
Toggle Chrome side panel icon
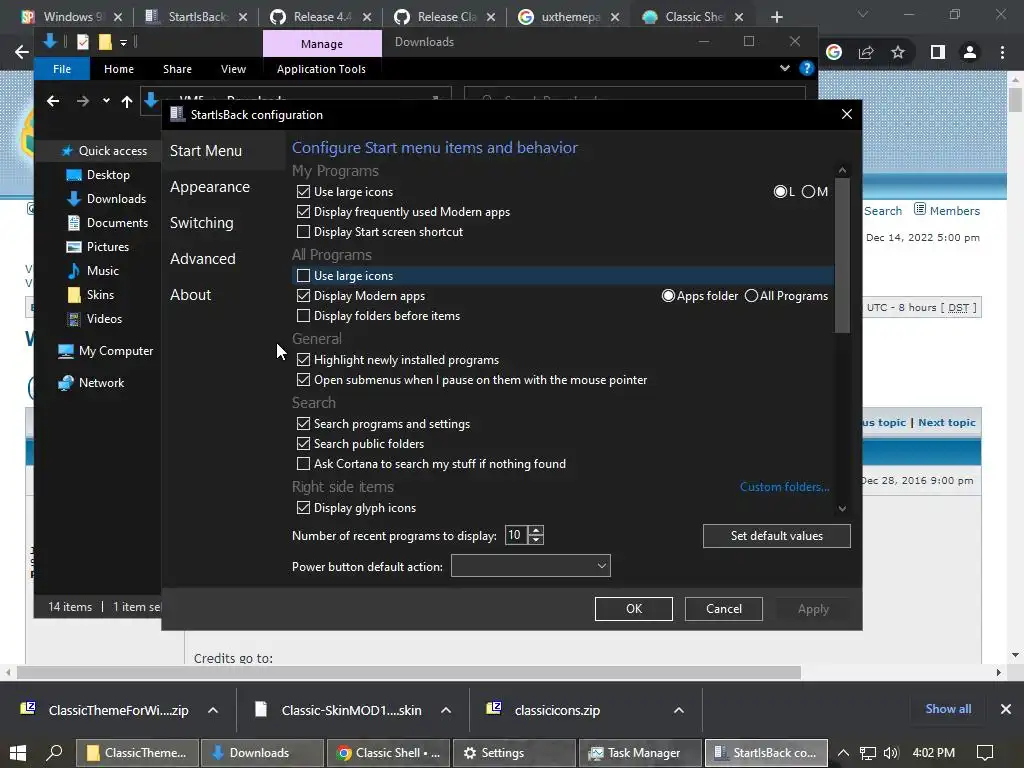pos(938,52)
